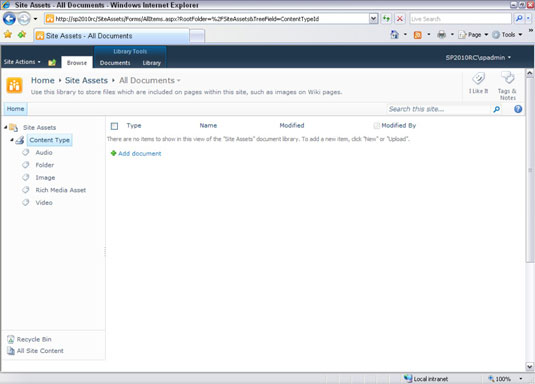Viewport: 535px width, 384px height.
Task: Click the site search magnifier icon
Action: pos(496,109)
